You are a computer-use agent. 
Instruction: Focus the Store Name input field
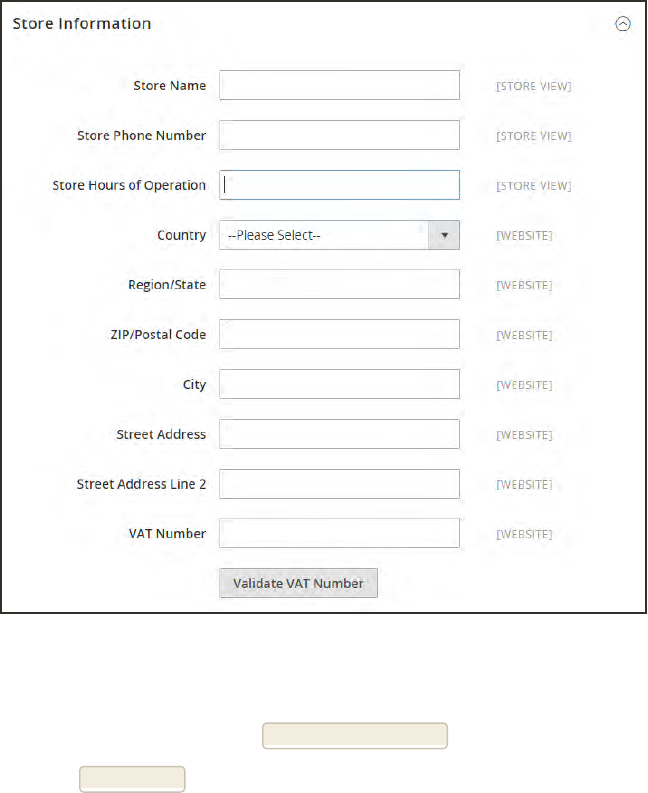339,86
